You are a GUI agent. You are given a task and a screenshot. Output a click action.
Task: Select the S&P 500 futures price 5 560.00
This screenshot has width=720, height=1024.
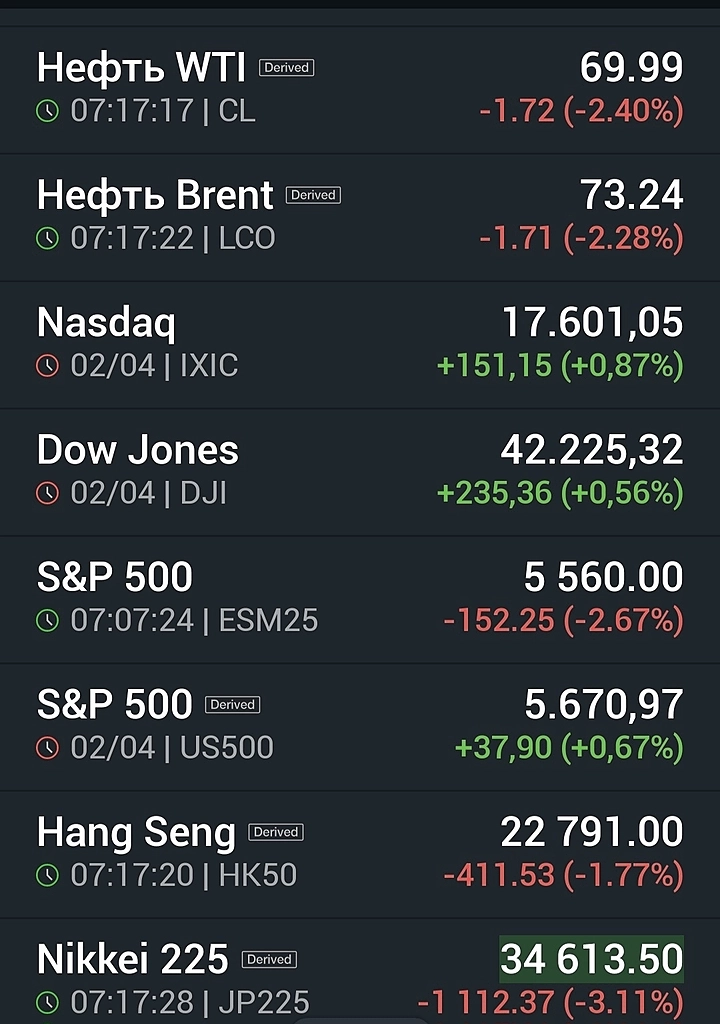(x=603, y=577)
